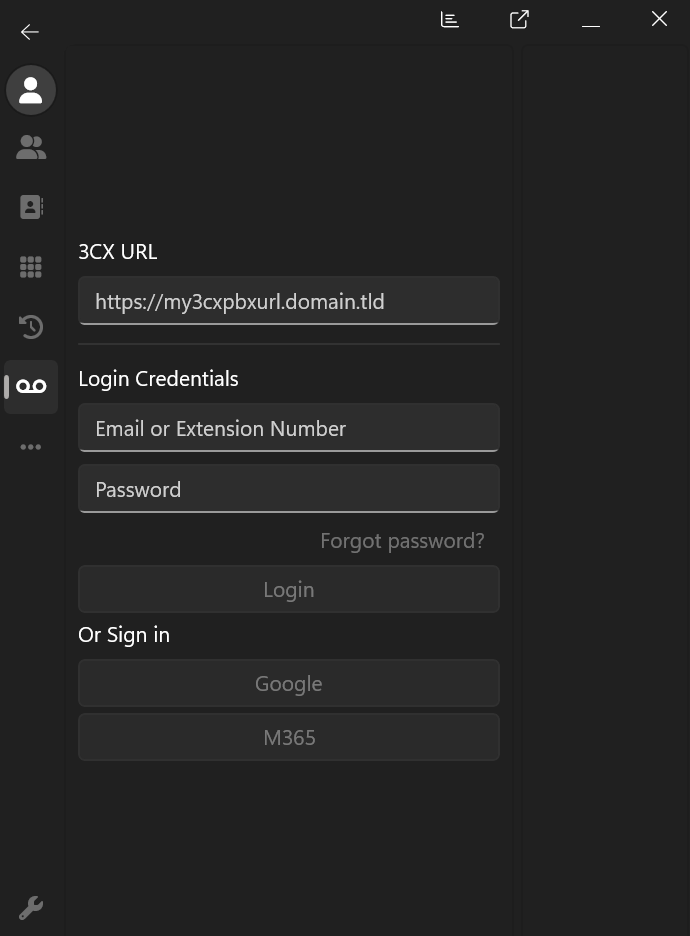Open the voicemail icon in sidebar

click(x=31, y=387)
